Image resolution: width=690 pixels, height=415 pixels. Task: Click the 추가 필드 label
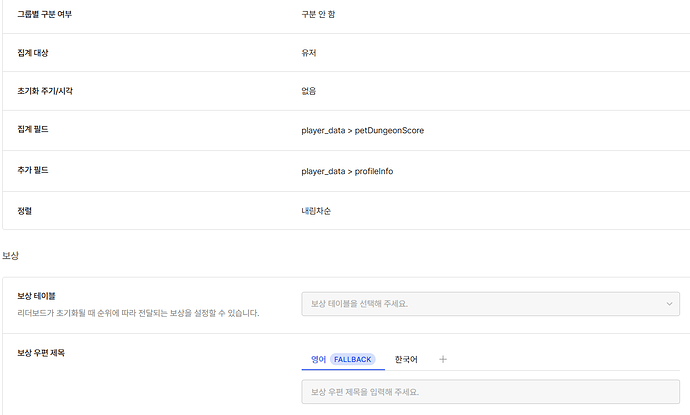tap(33, 170)
